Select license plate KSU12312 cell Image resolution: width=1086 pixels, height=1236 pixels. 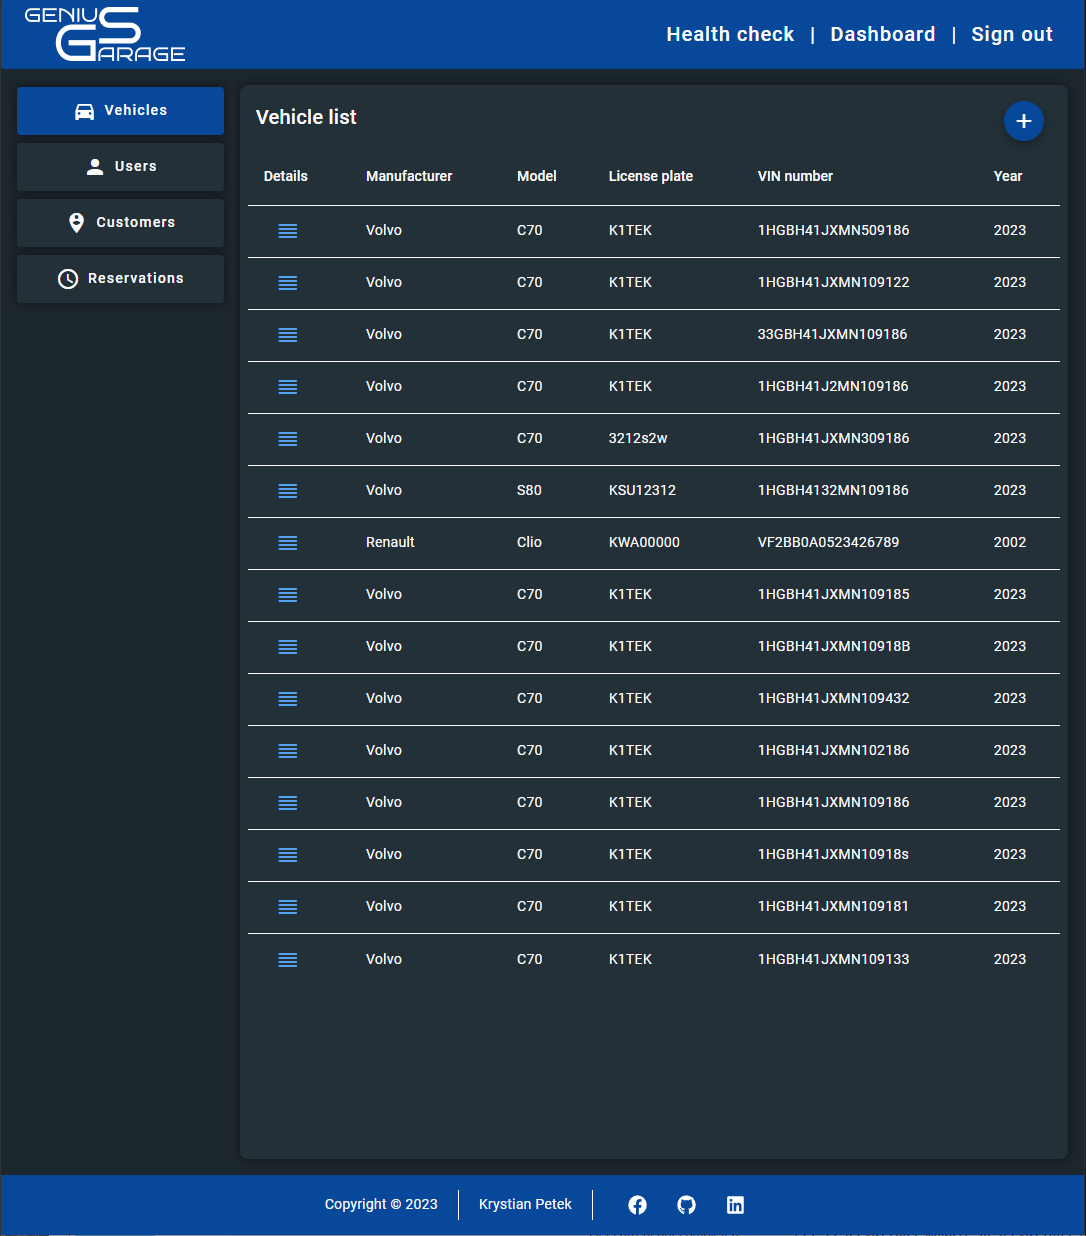[642, 490]
